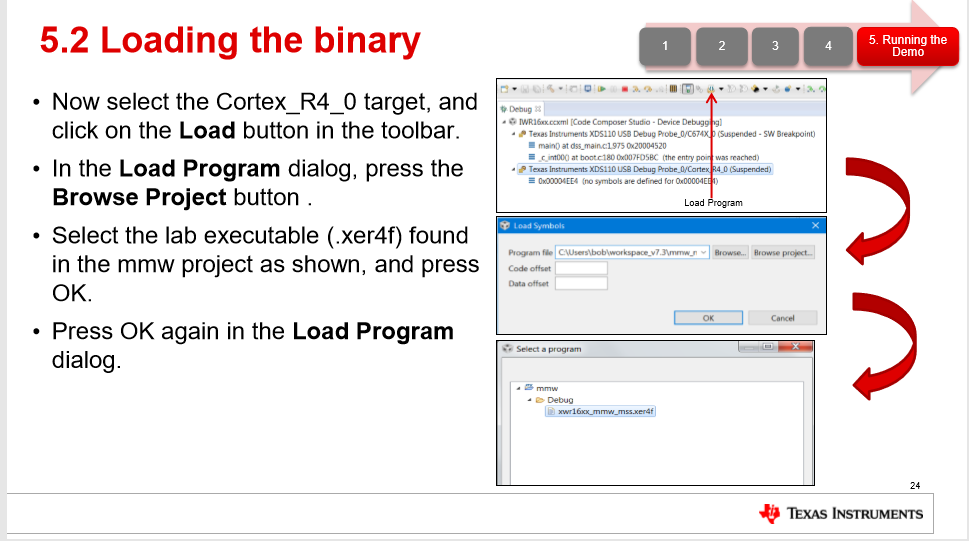This screenshot has height=541, width=969.
Task: Select the _c_int00() at boot.c stack frame
Action: click(643, 158)
